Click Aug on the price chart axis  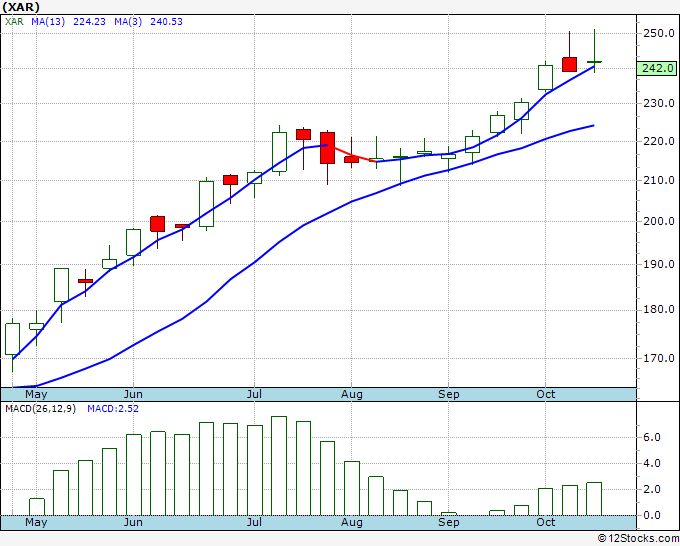point(351,395)
